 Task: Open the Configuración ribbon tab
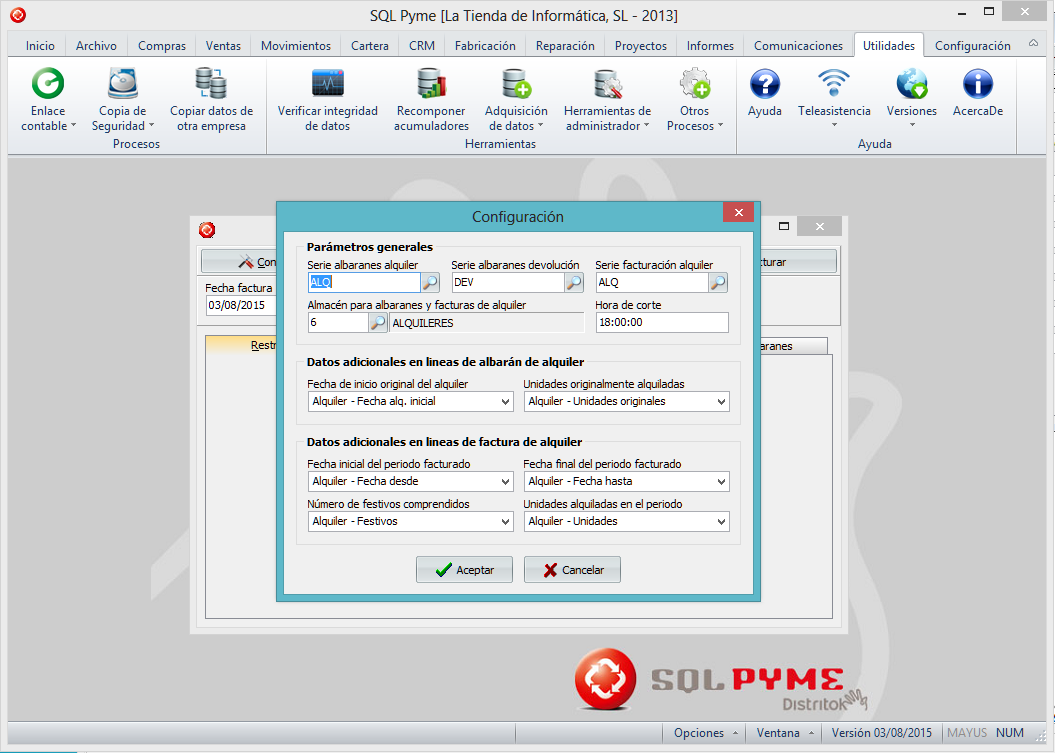pyautogui.click(x=972, y=46)
